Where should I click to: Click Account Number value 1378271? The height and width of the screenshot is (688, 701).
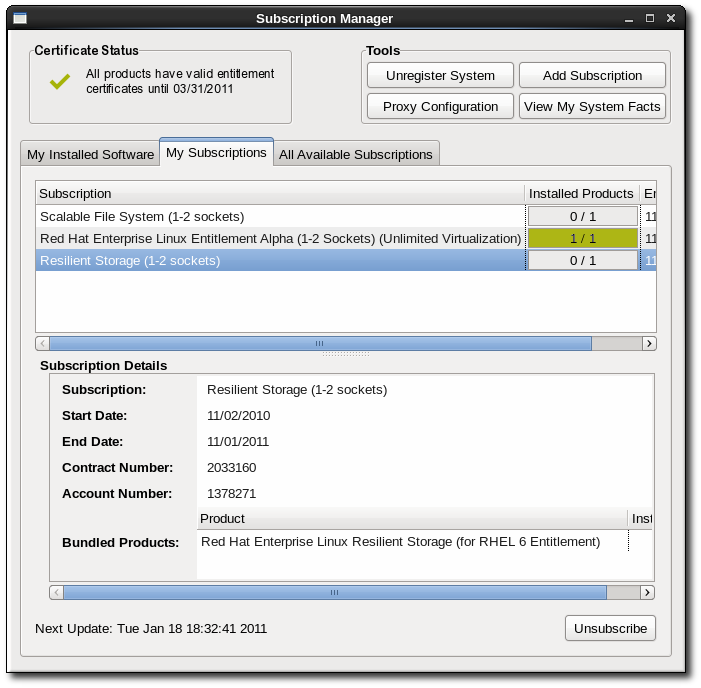(232, 493)
